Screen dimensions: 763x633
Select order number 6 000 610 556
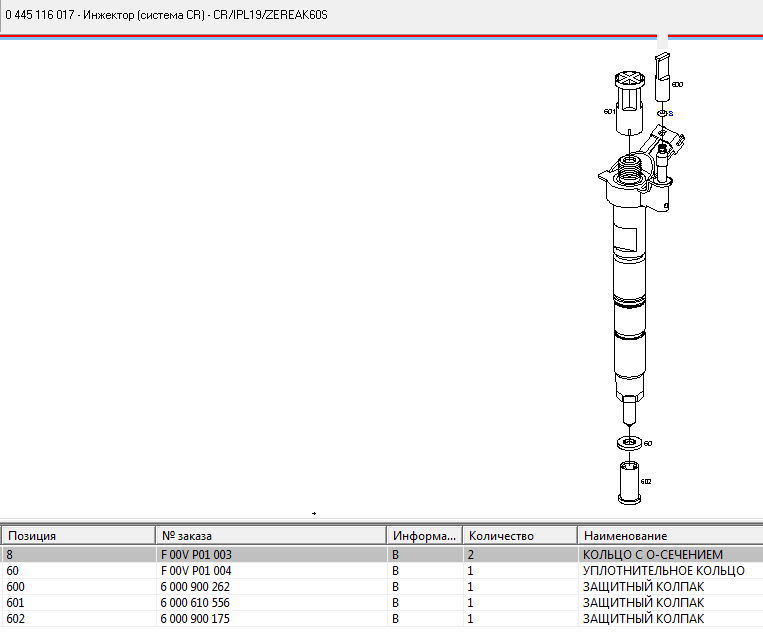click(196, 603)
